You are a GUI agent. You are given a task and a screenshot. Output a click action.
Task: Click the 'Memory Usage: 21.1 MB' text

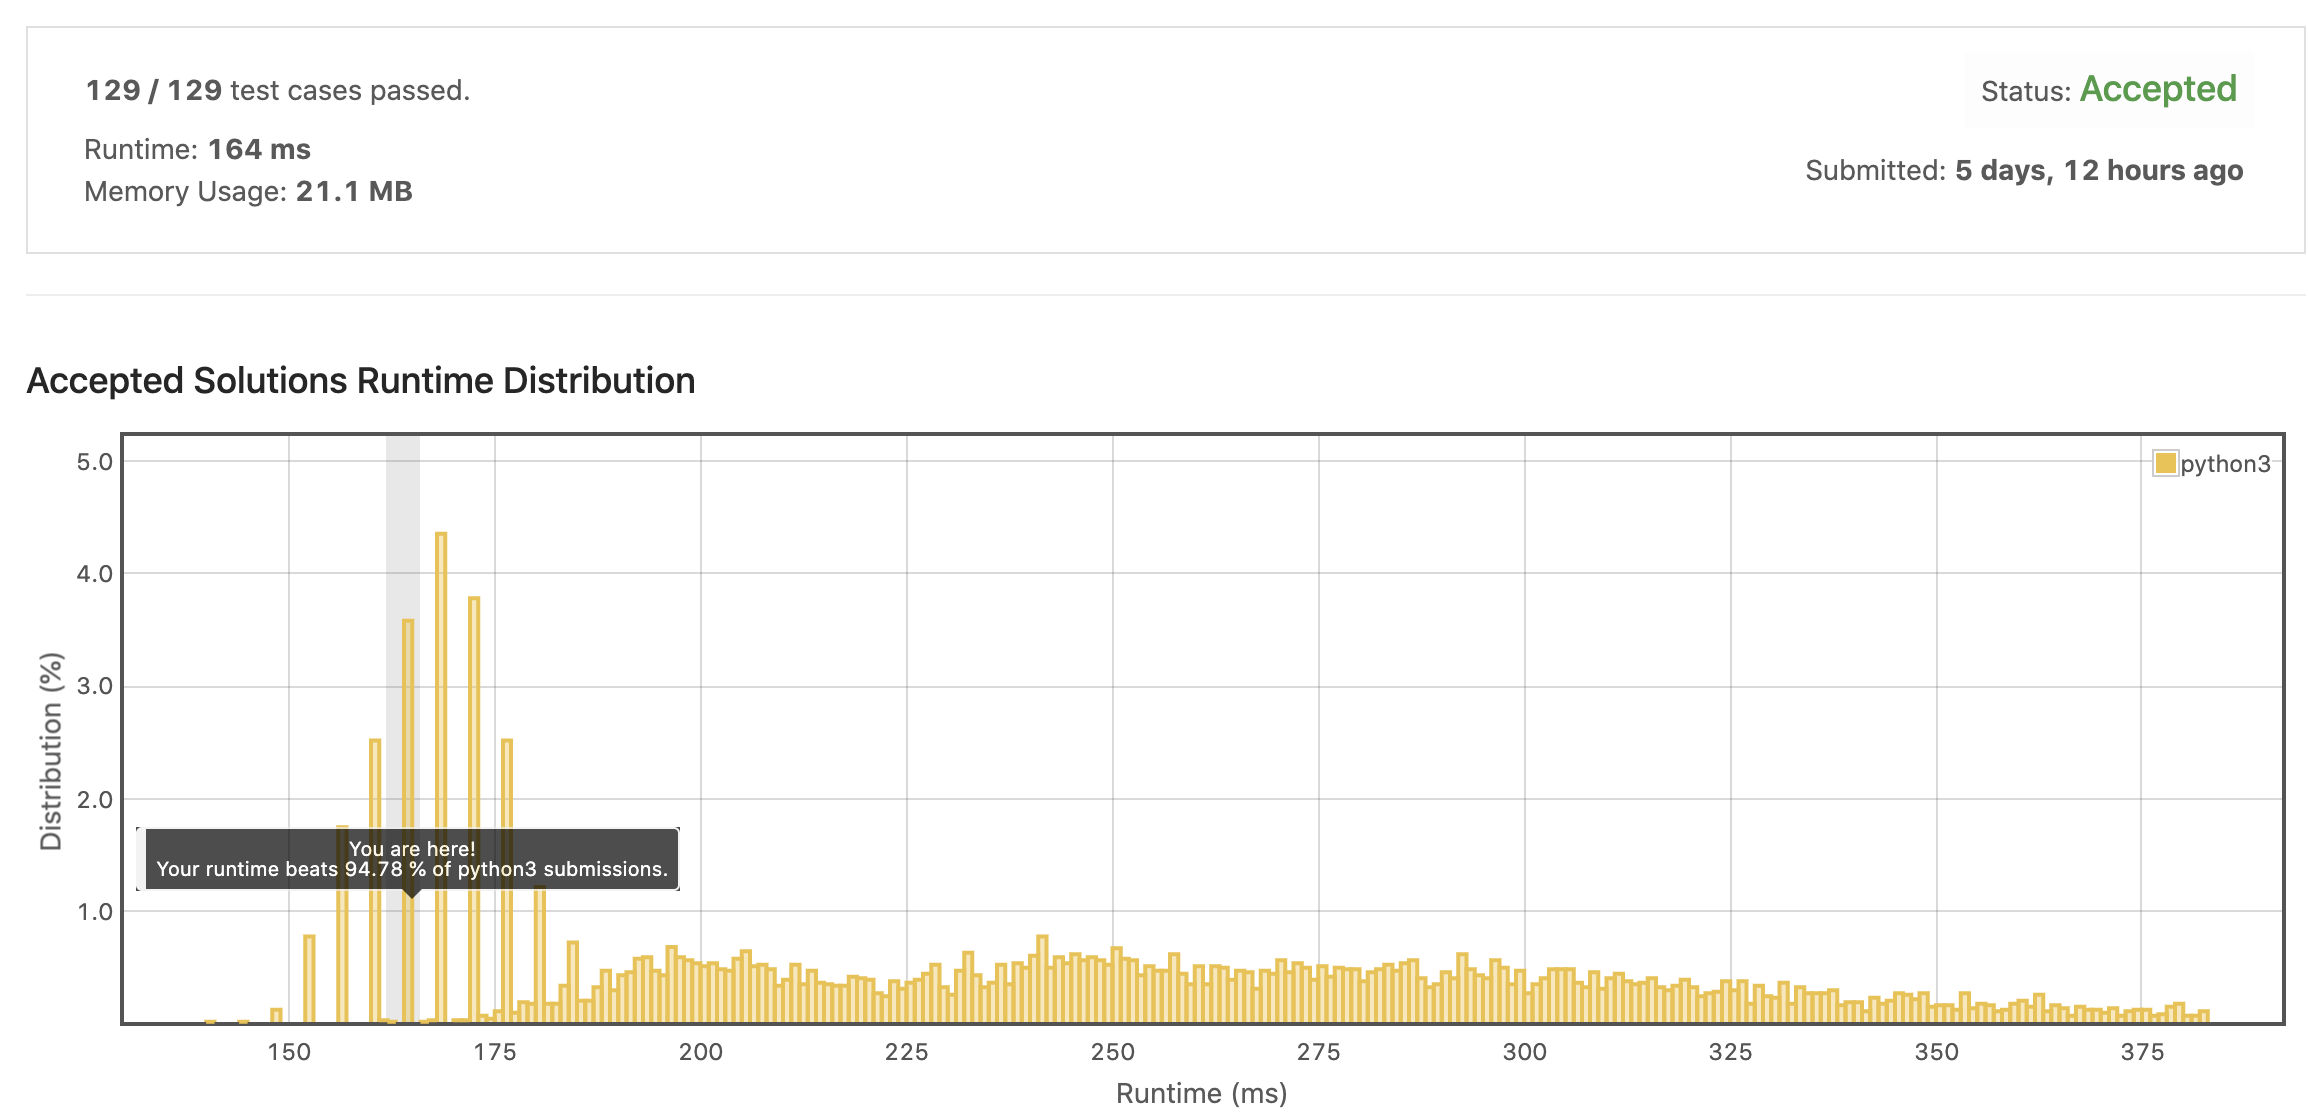pos(248,191)
